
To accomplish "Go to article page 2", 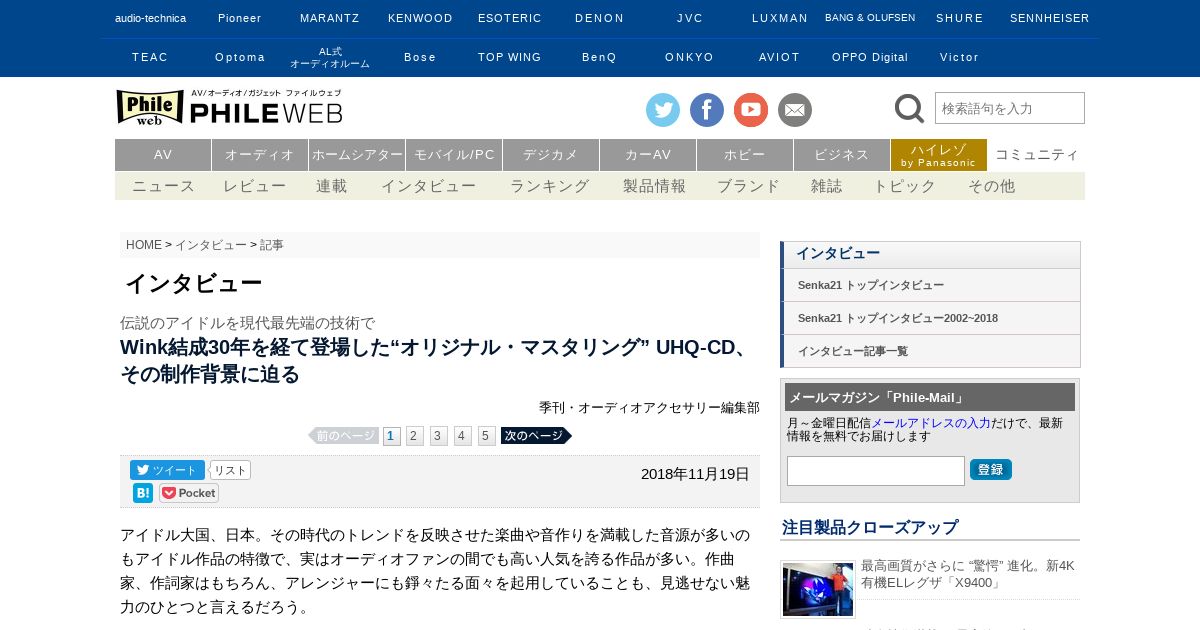I will pos(415,436).
